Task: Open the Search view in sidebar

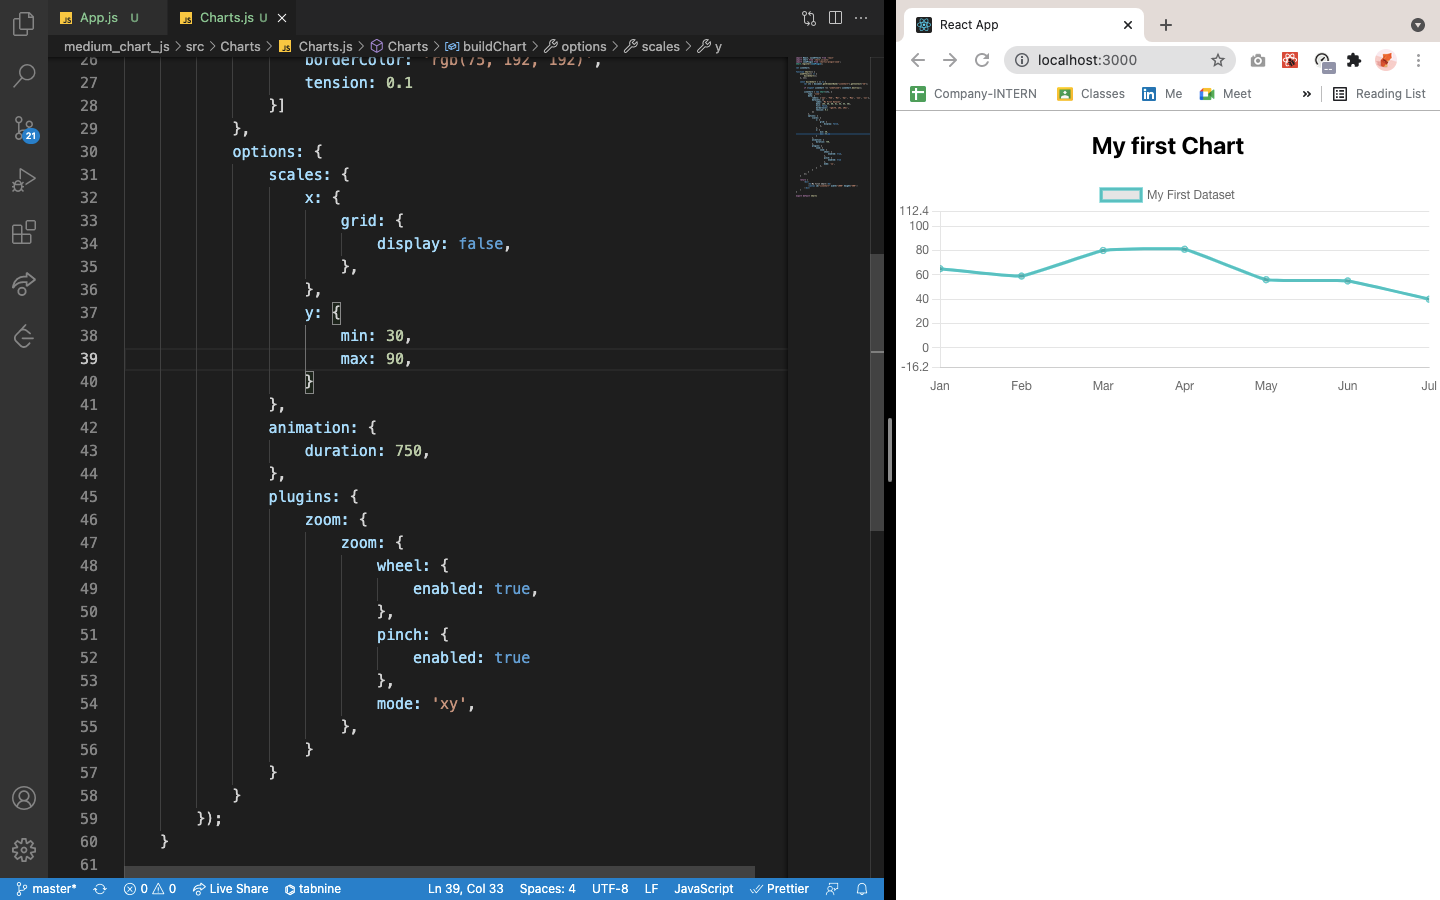Action: [24, 76]
